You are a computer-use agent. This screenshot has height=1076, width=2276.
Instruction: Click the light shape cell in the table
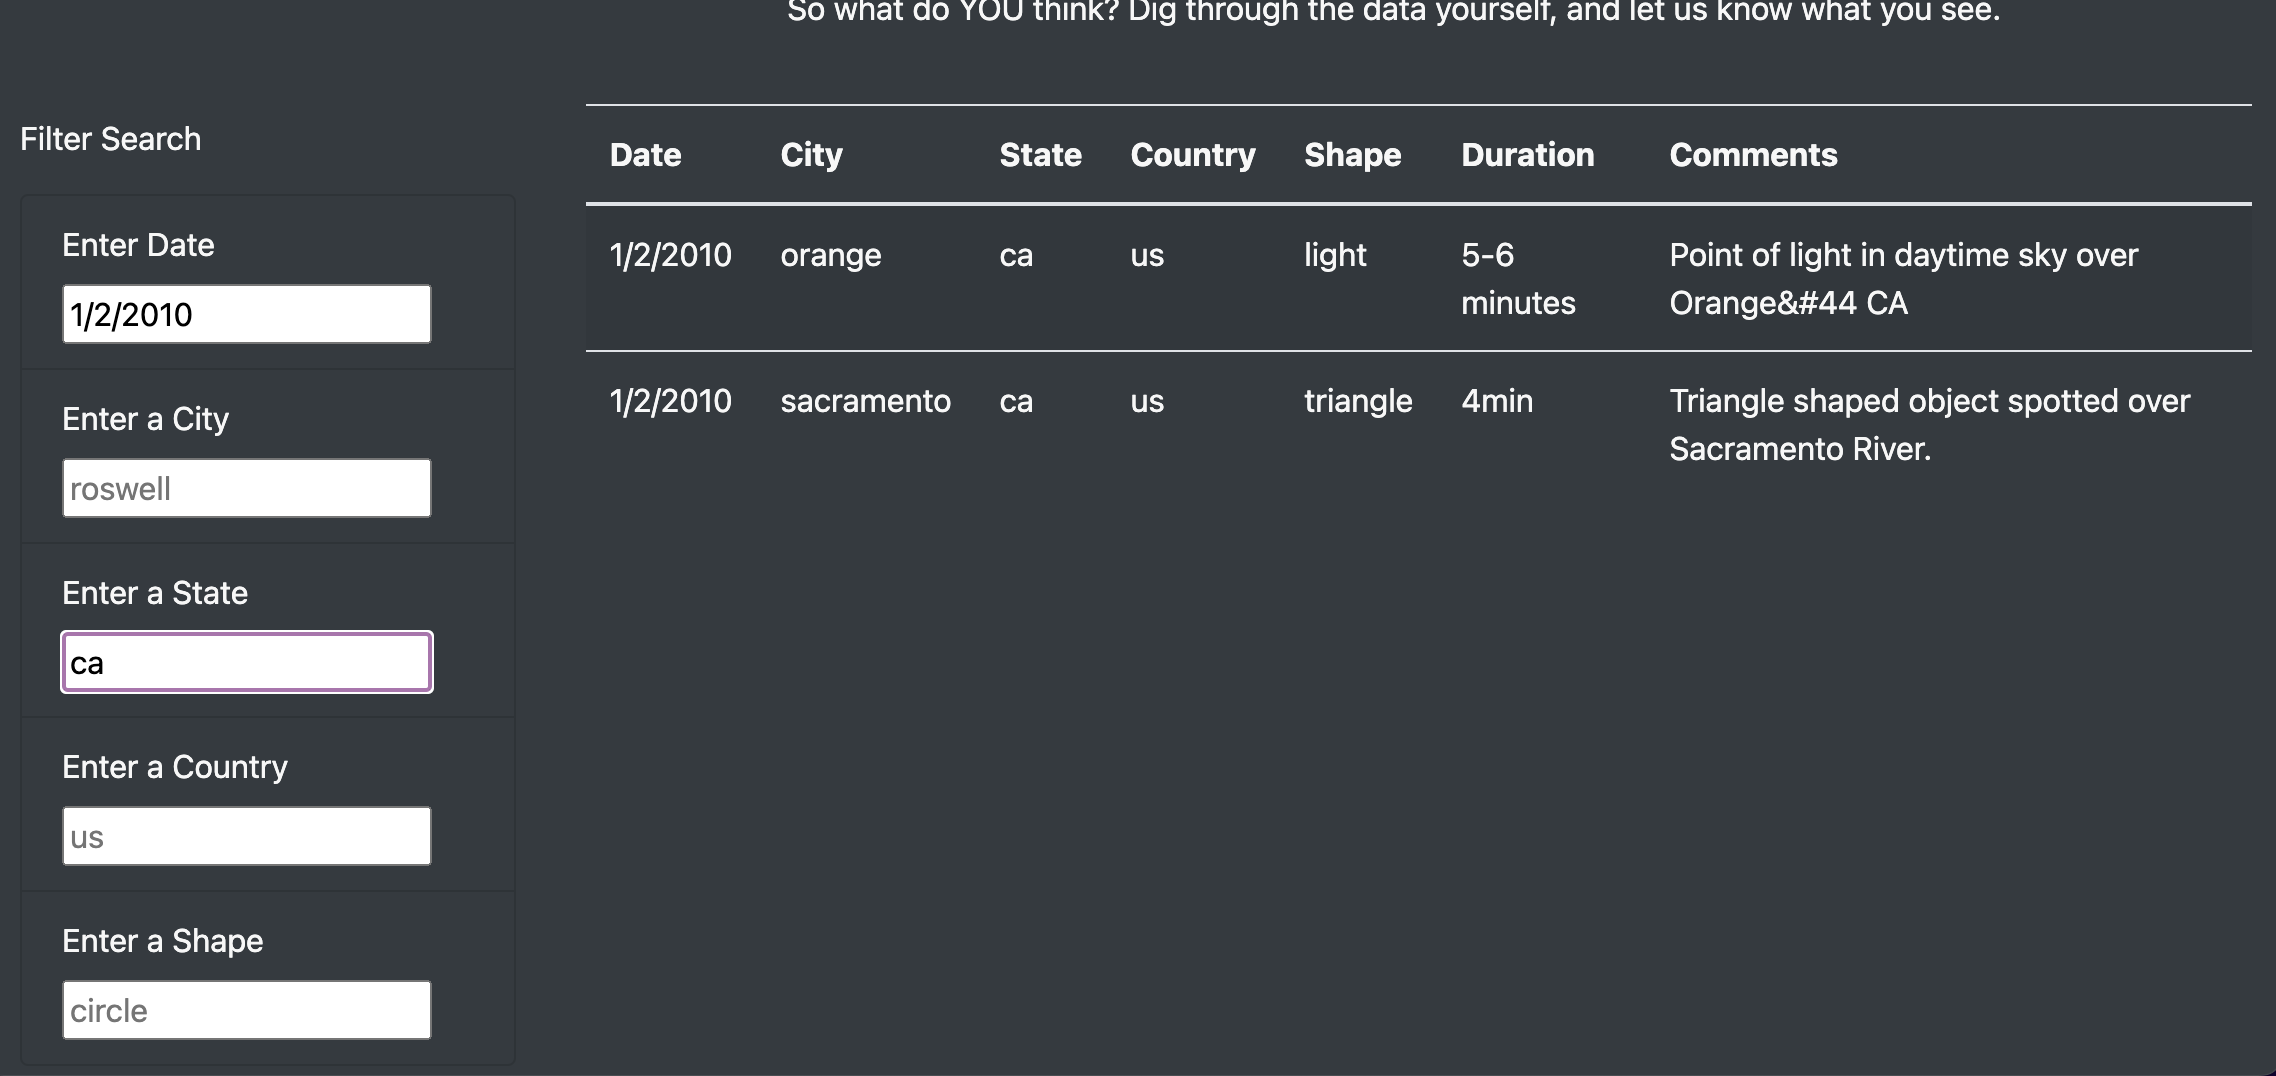[x=1334, y=255]
